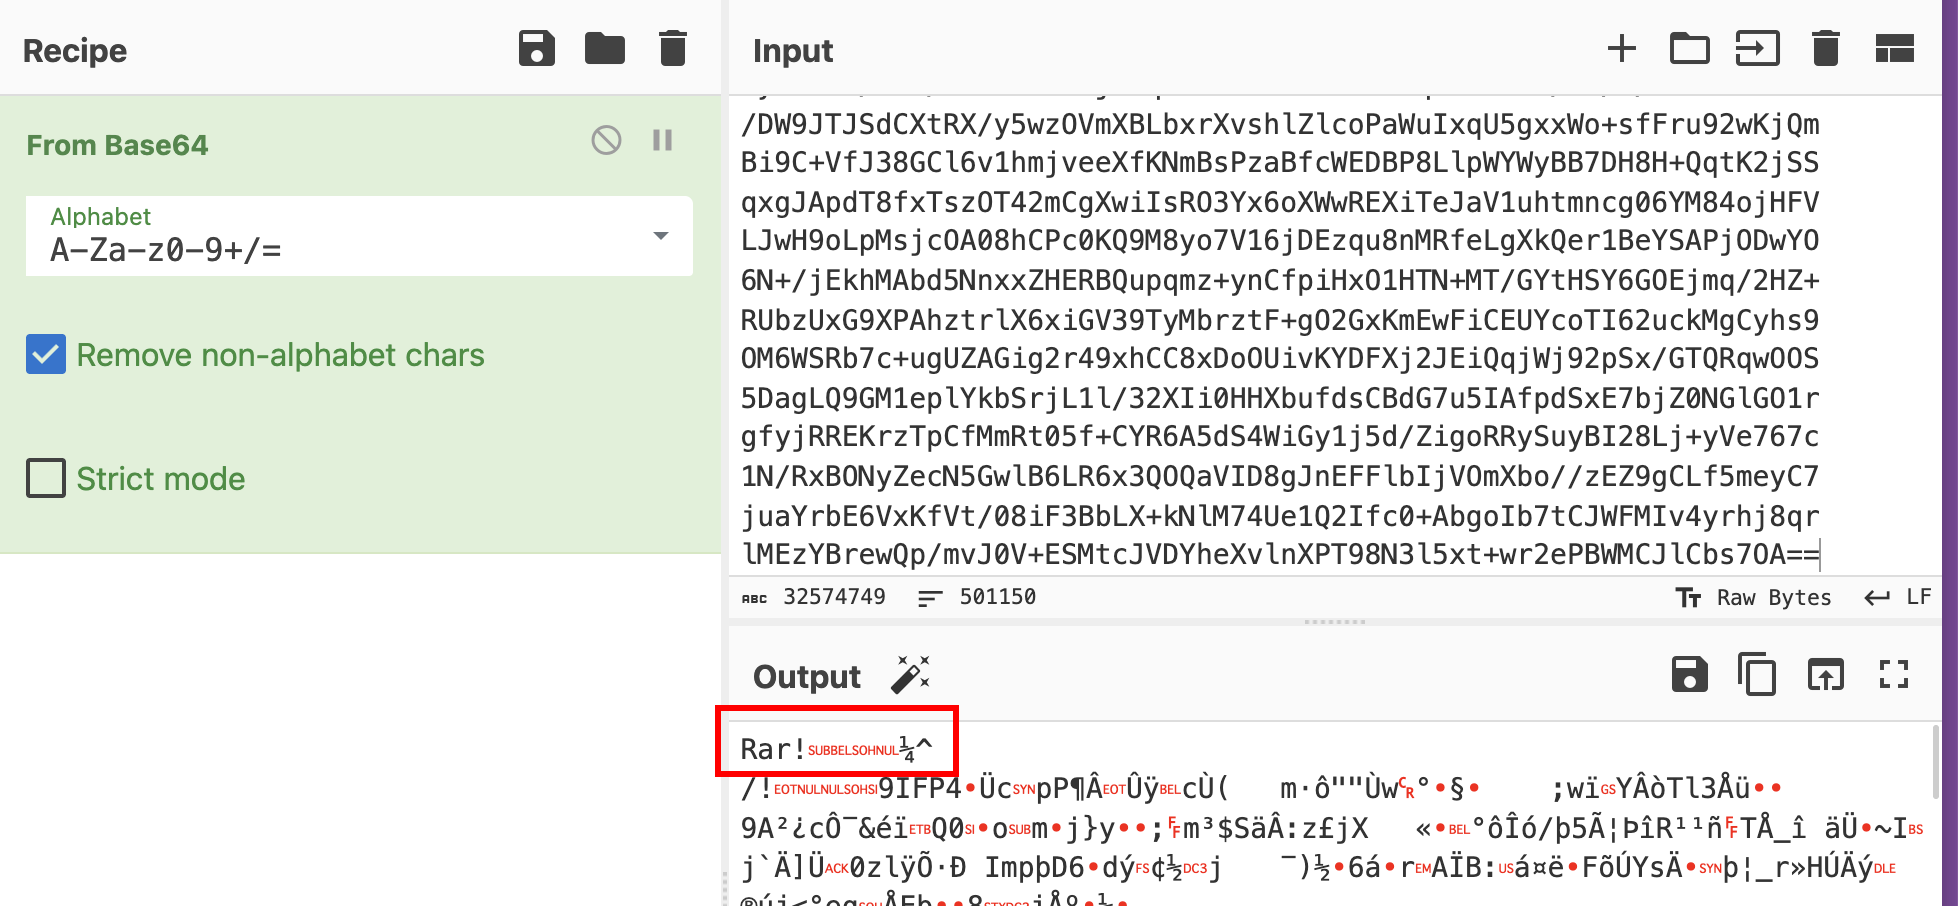Maximise the output pane

click(1894, 675)
